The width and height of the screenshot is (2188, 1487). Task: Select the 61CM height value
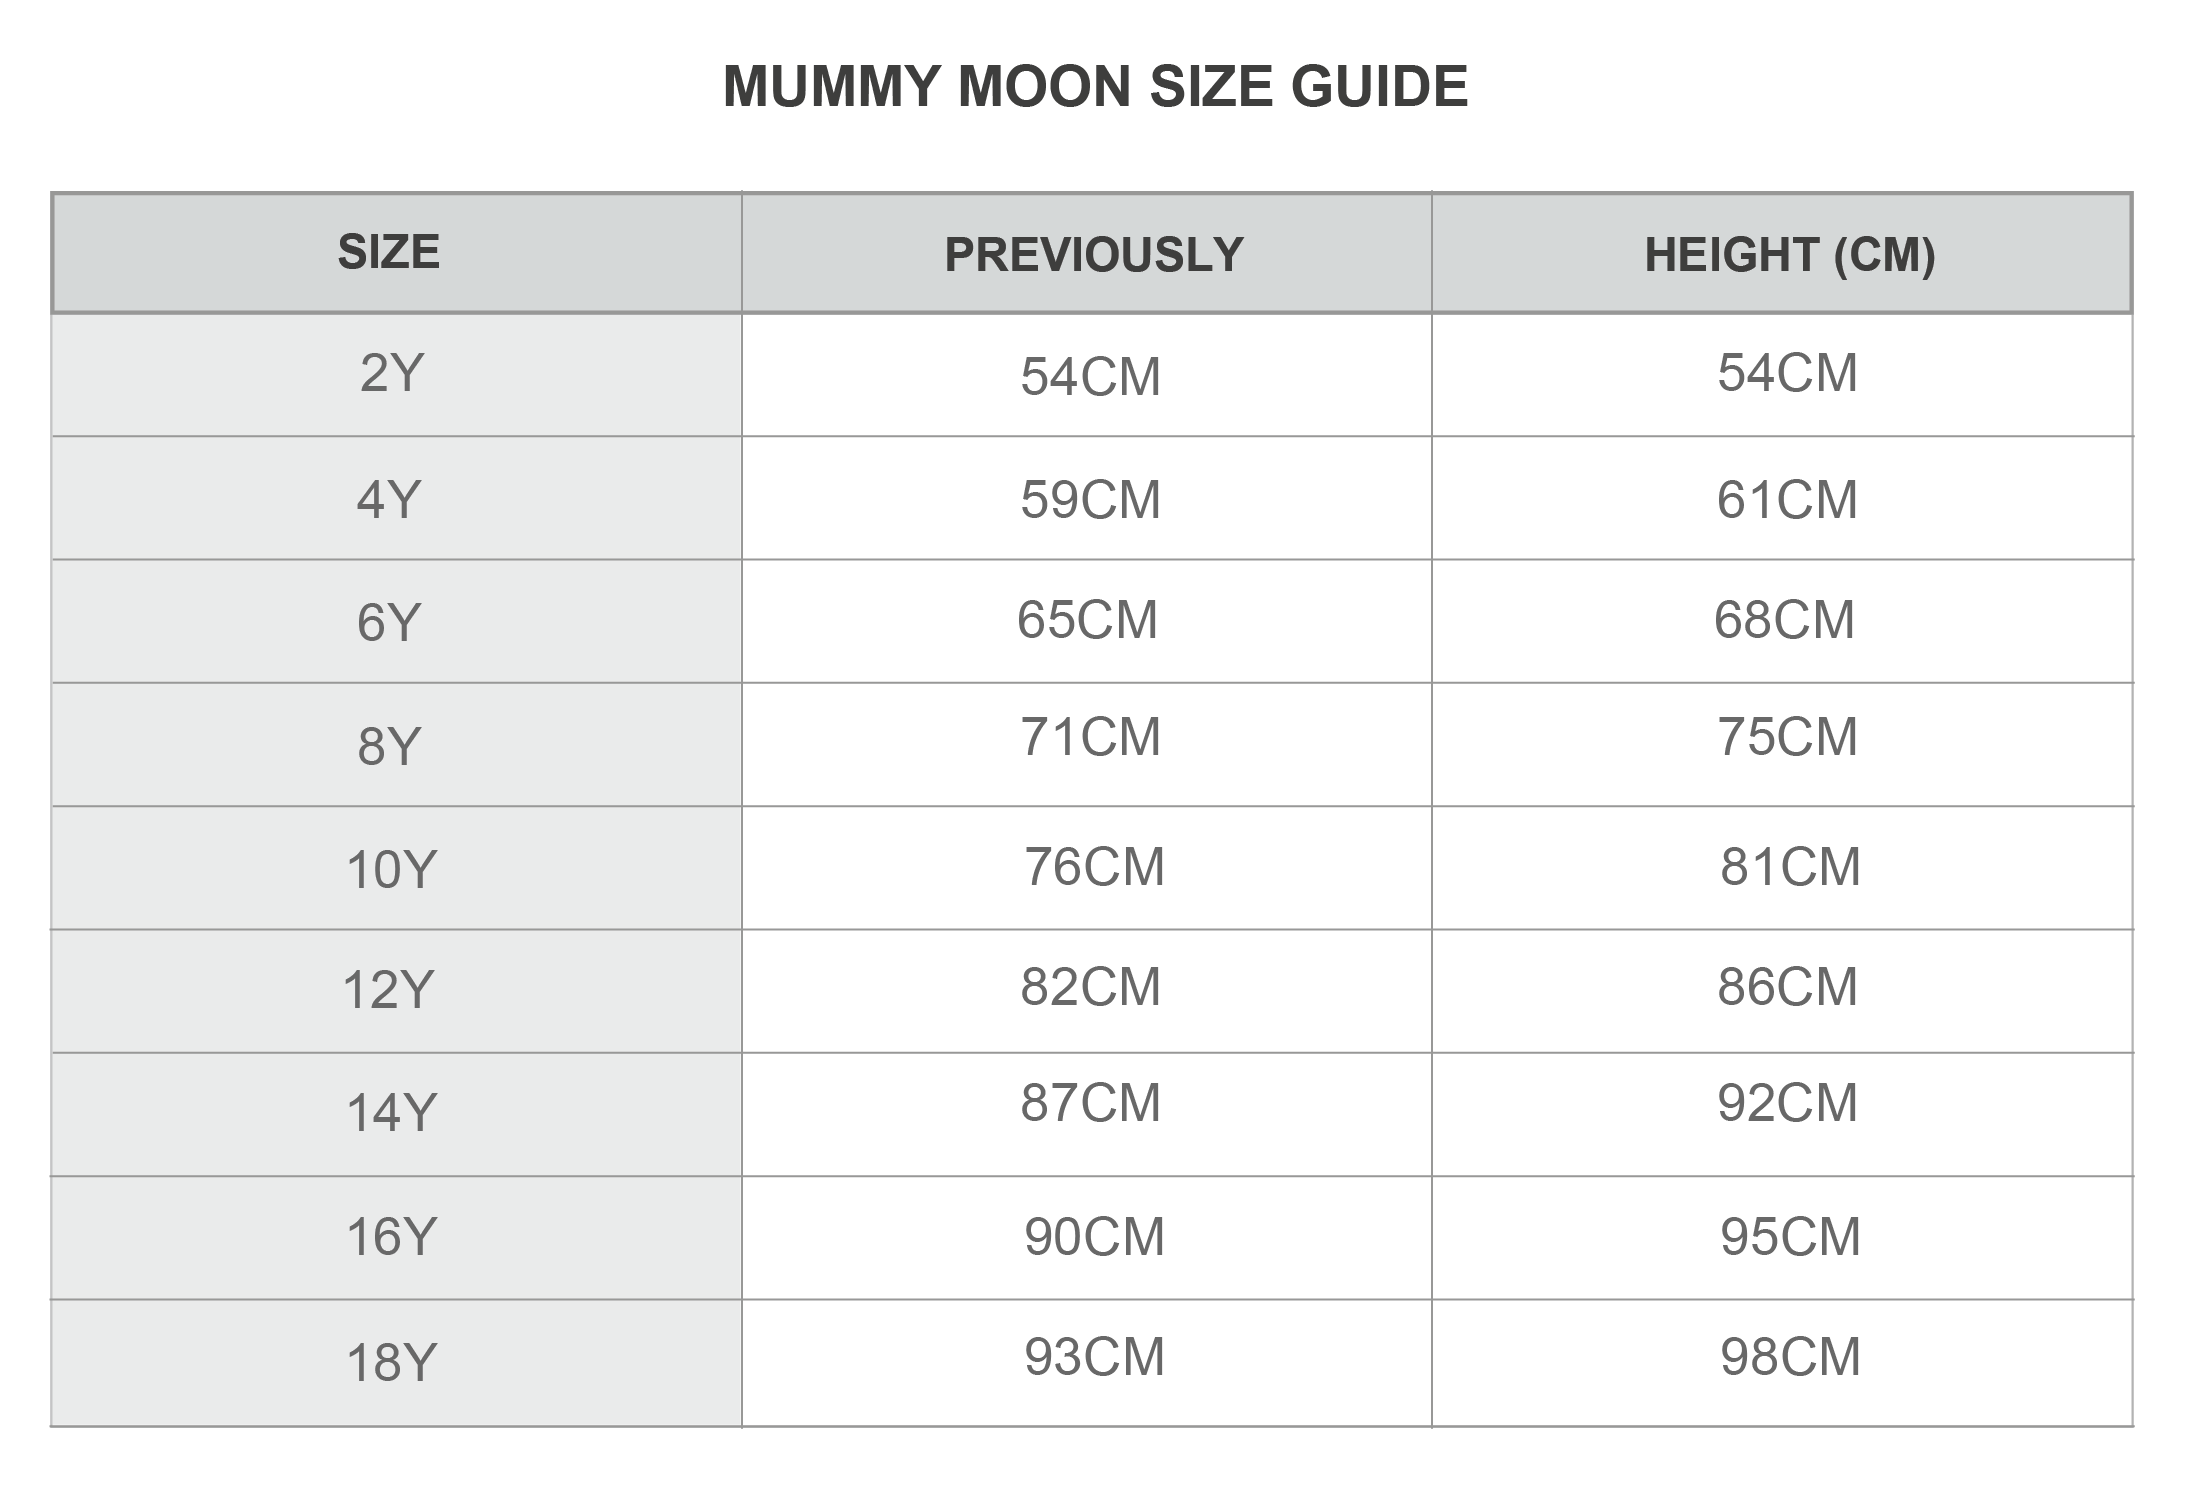(x=1787, y=499)
